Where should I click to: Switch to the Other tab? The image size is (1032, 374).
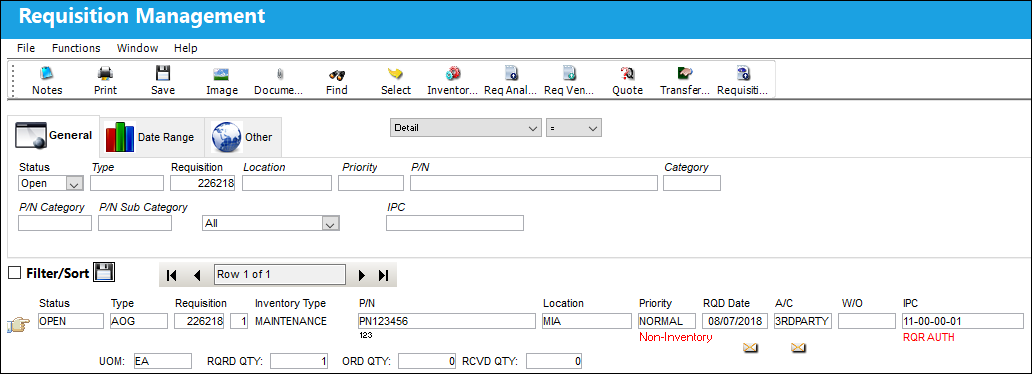242,137
